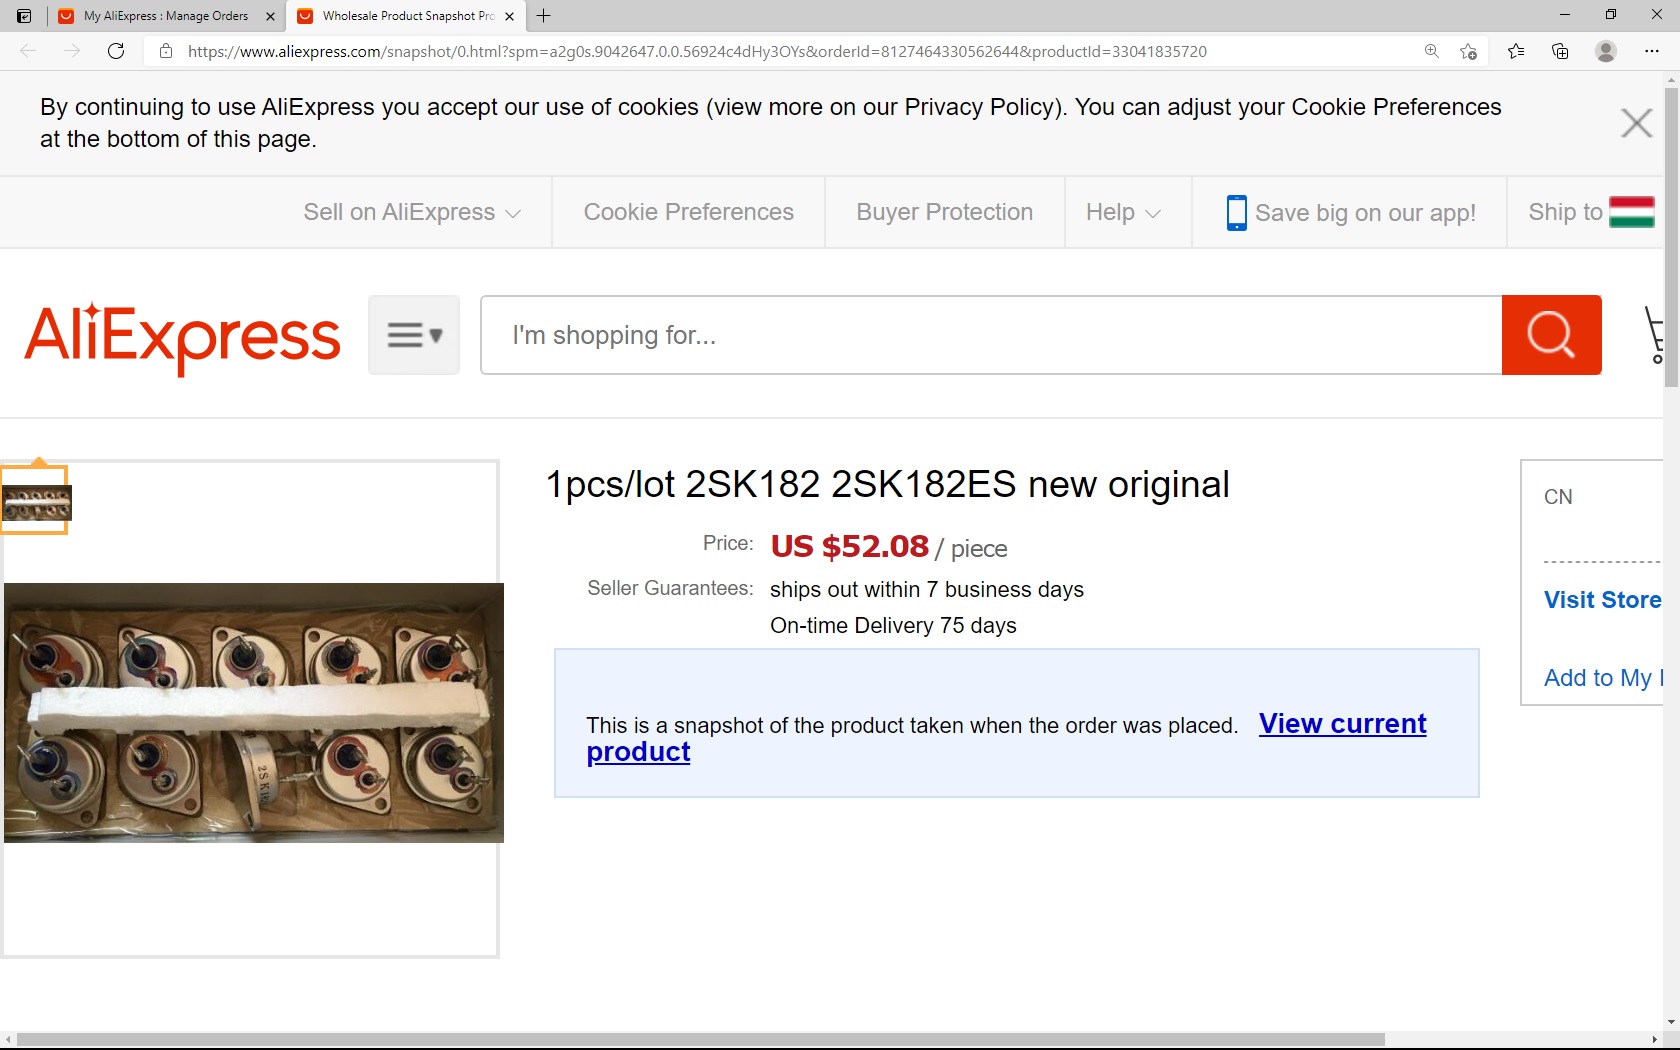
Task: Dismiss the cookie notice with X
Action: 1636,123
